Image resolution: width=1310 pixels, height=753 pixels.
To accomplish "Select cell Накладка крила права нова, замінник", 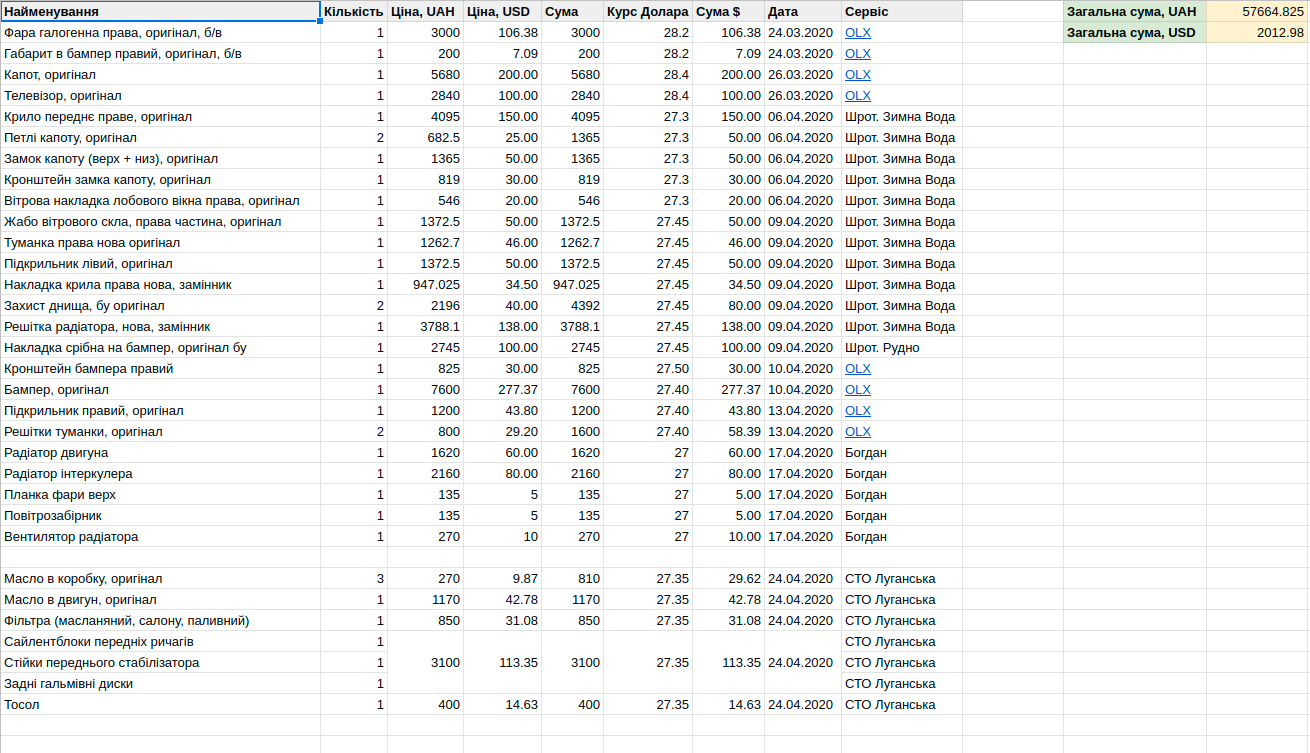I will click(160, 284).
